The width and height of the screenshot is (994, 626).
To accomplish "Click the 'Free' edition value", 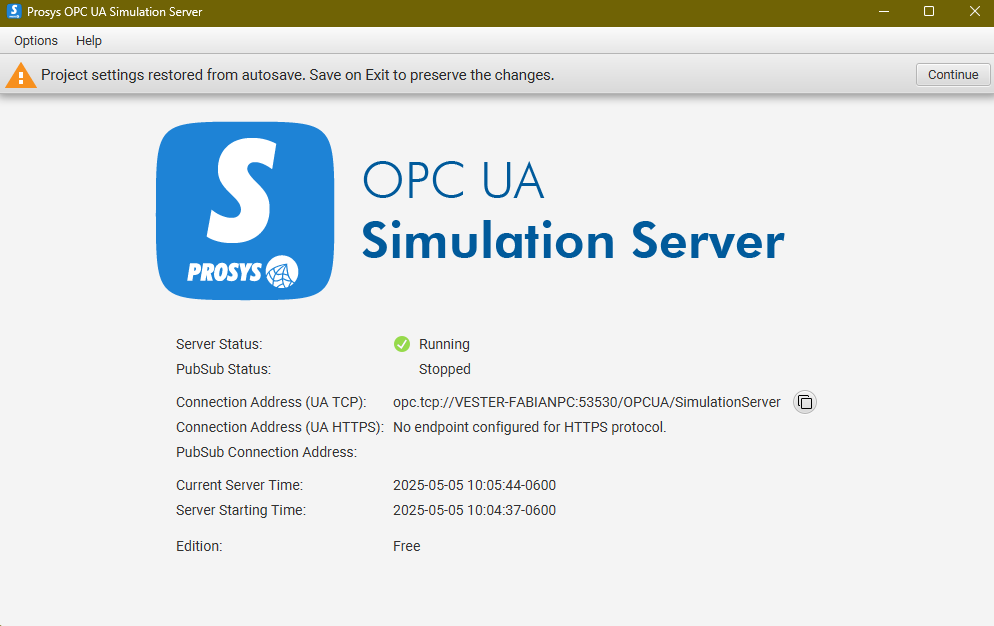I will coord(406,546).
